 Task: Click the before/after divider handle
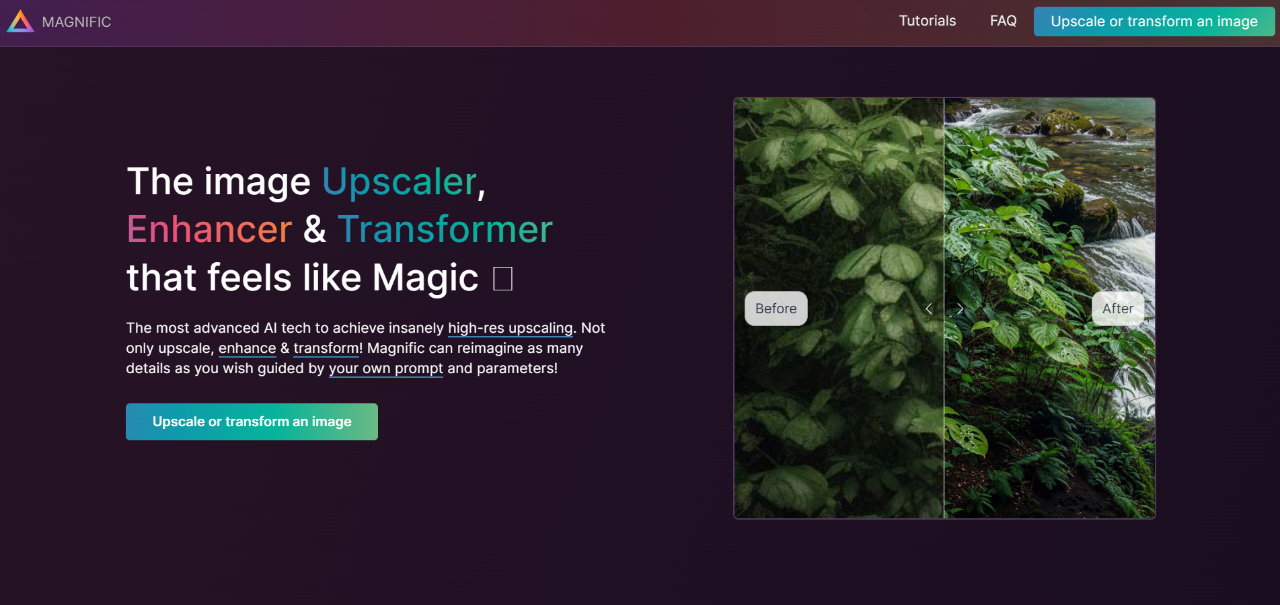pyautogui.click(x=944, y=308)
